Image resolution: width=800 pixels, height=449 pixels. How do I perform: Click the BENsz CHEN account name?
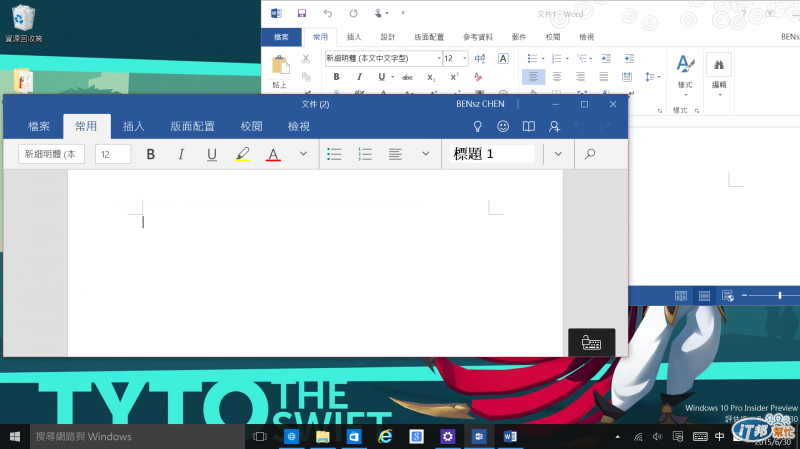point(480,104)
